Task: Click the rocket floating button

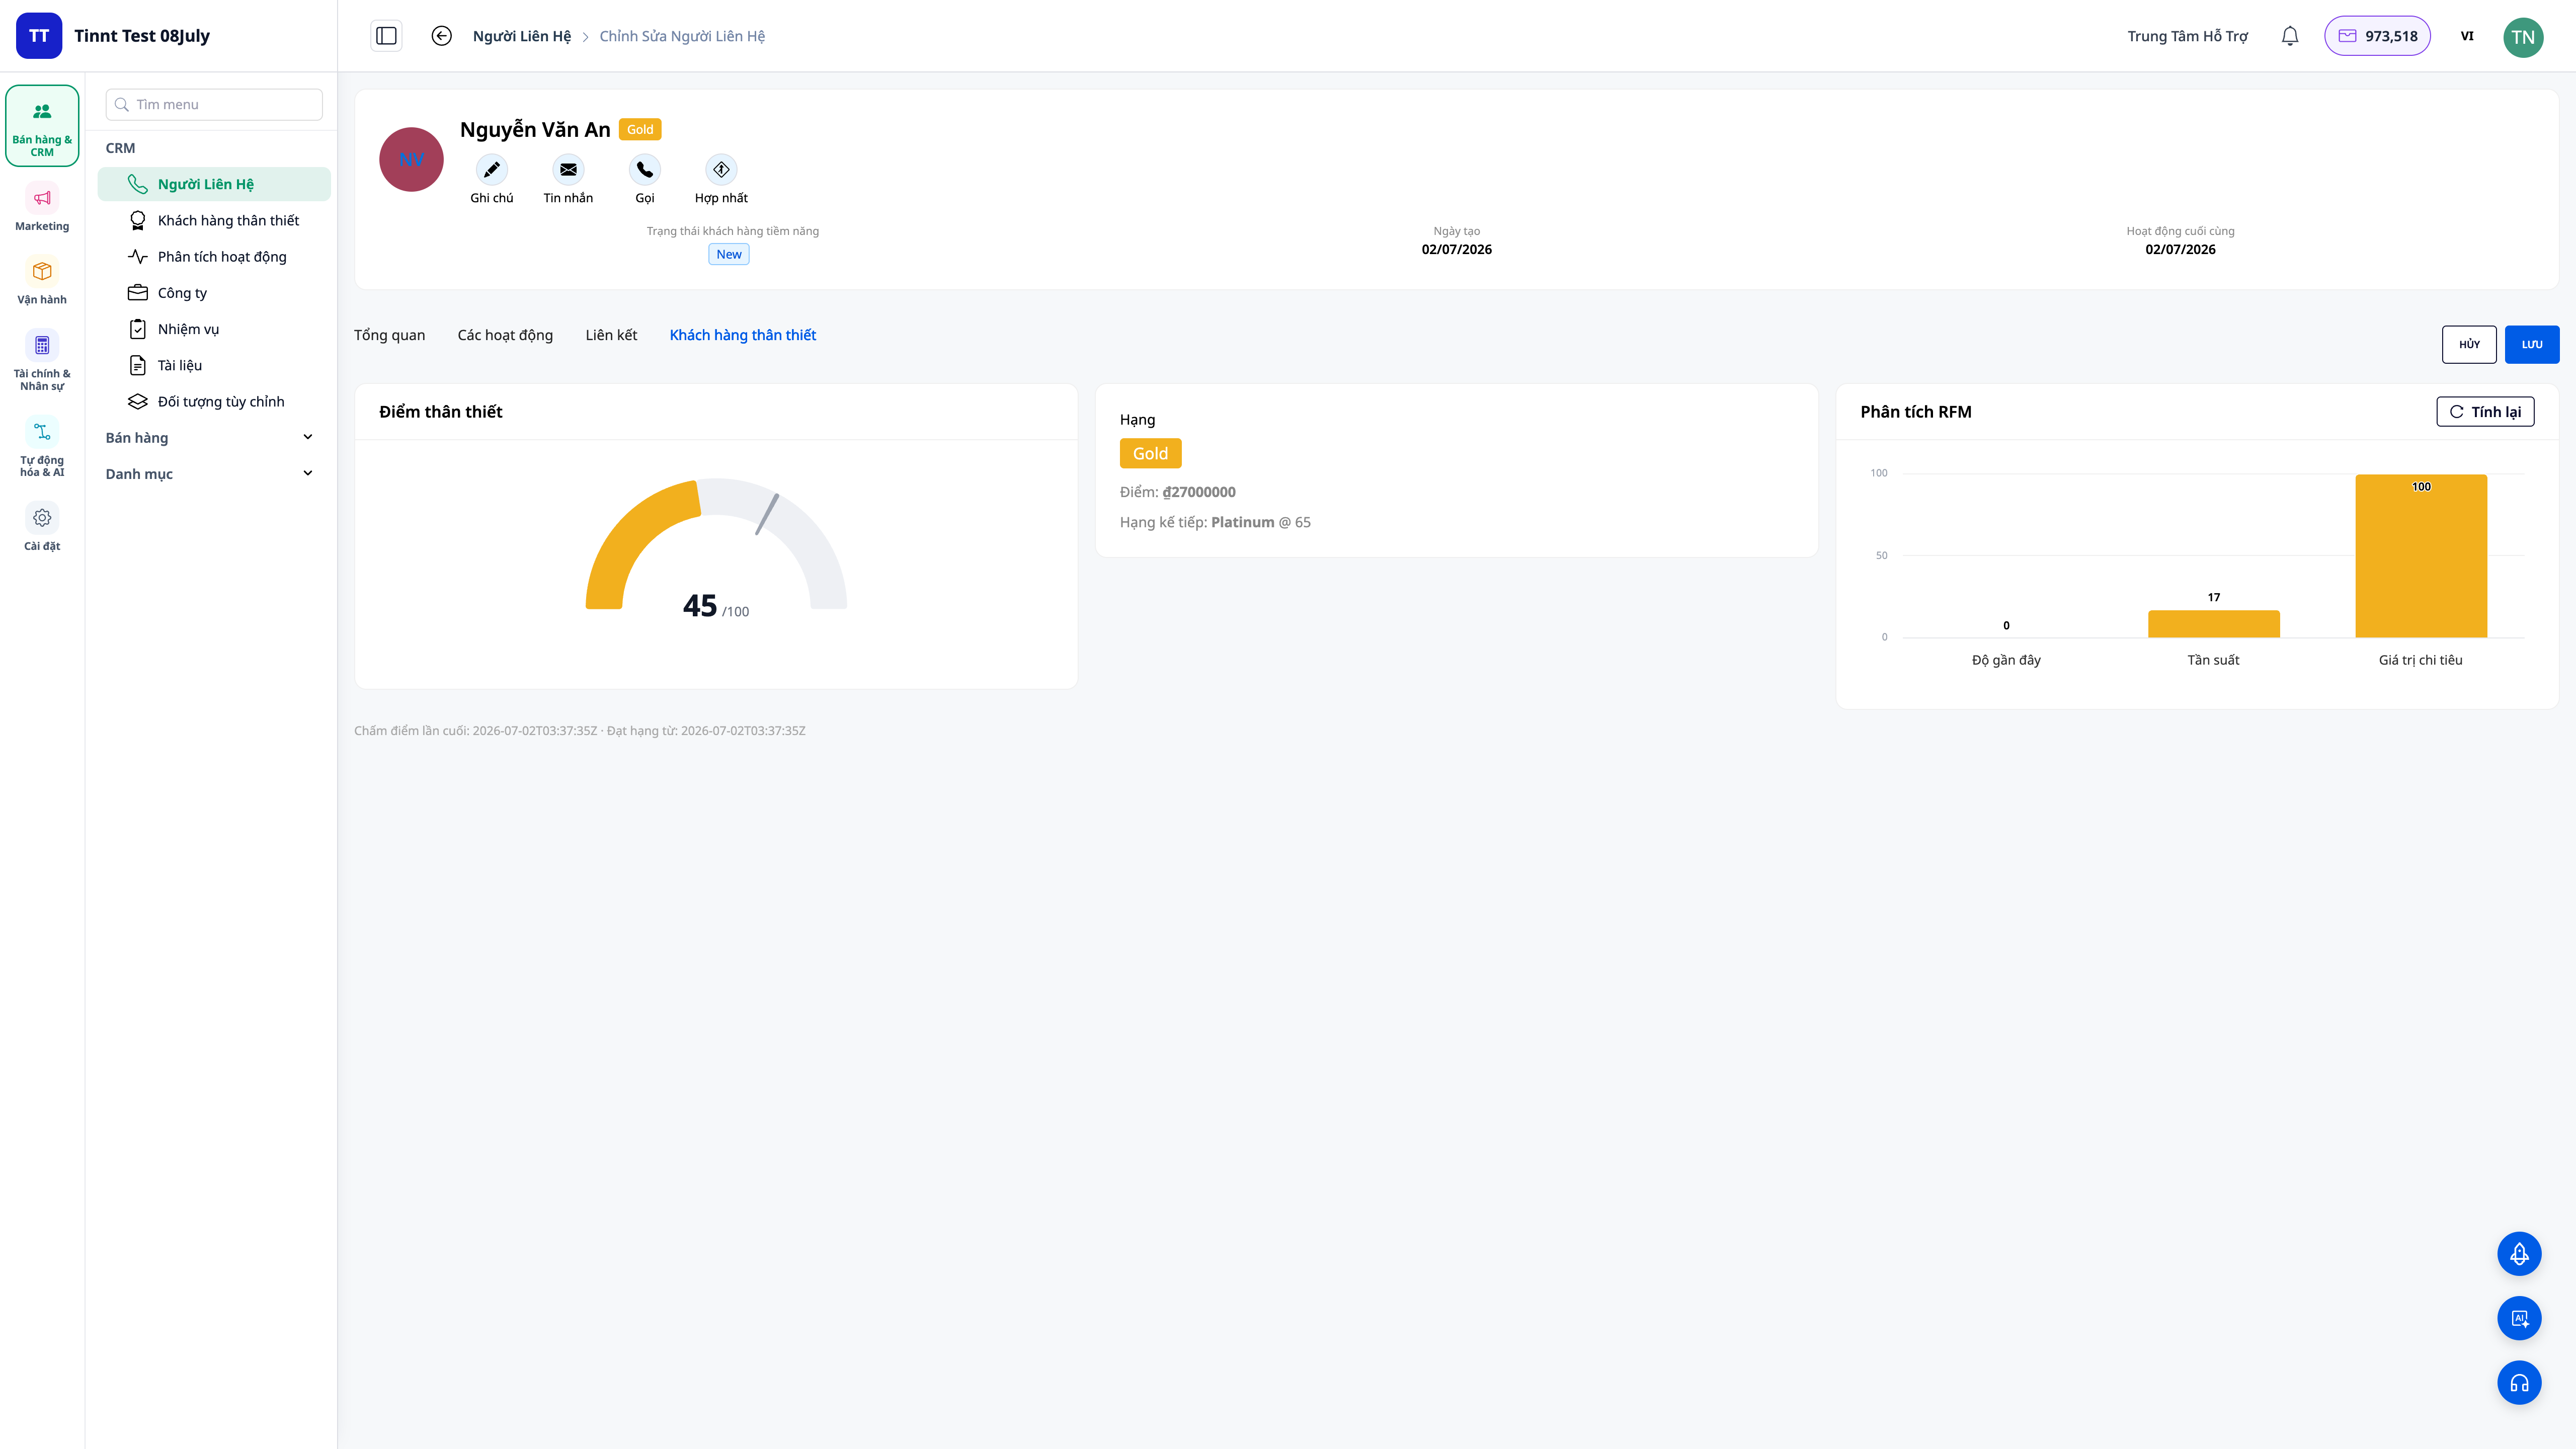Action: pyautogui.click(x=2519, y=1253)
